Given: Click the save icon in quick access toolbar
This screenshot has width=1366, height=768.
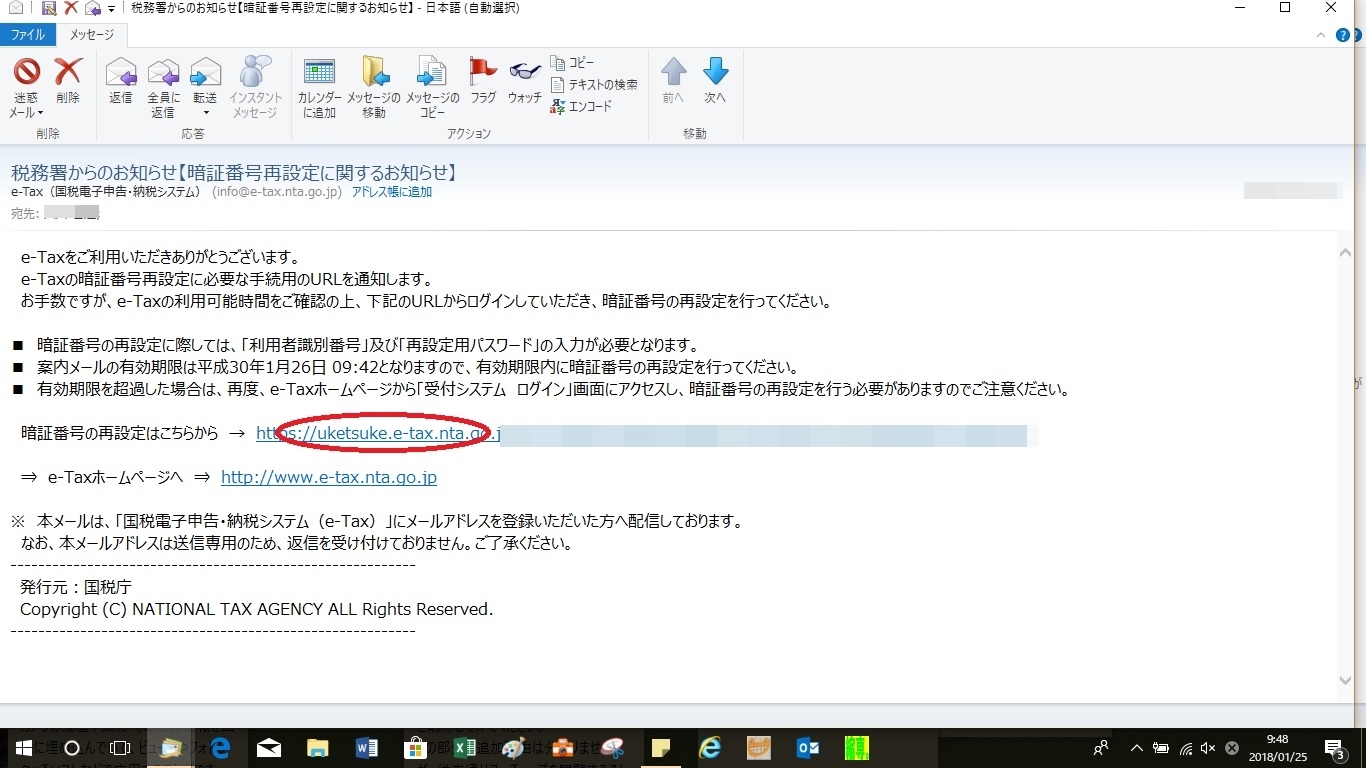Looking at the screenshot, I should click(x=49, y=8).
